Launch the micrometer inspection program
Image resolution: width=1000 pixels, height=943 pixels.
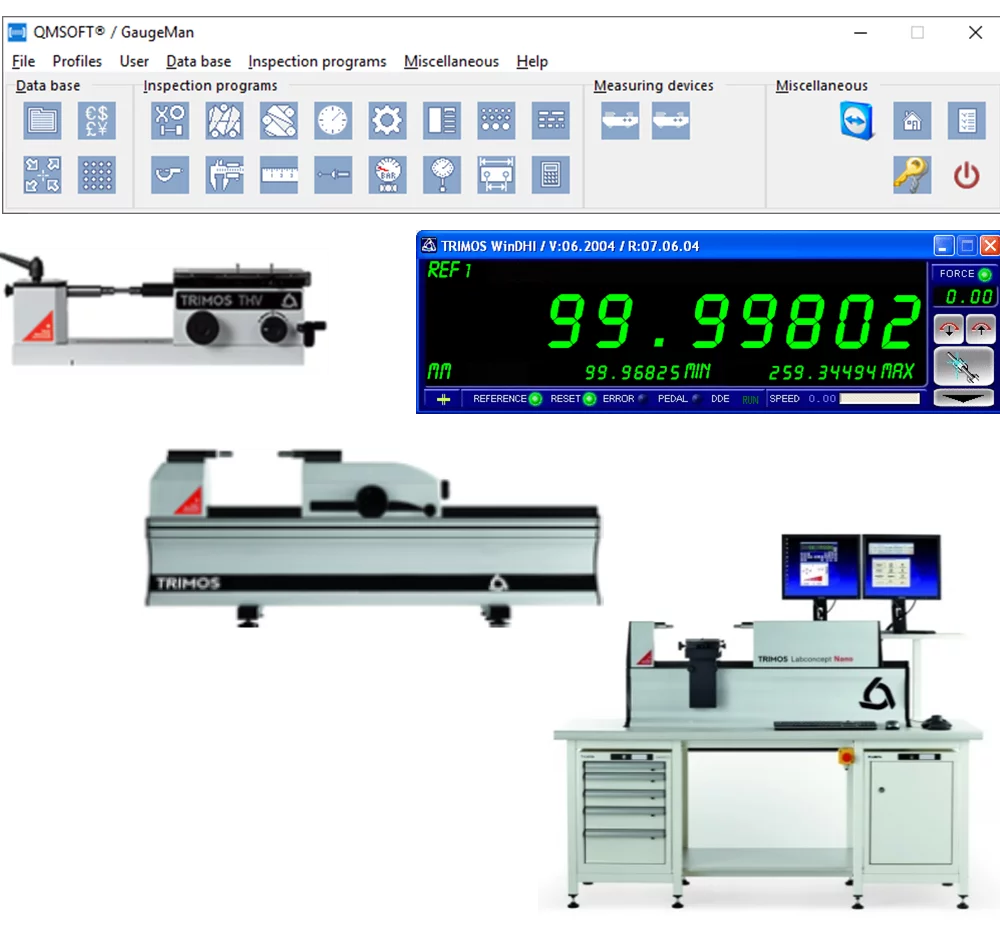pyautogui.click(x=170, y=174)
